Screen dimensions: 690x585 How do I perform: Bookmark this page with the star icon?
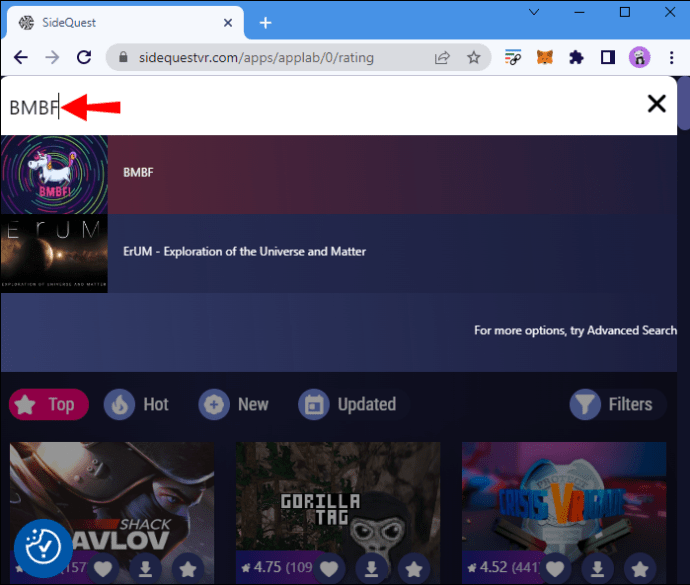coord(473,57)
